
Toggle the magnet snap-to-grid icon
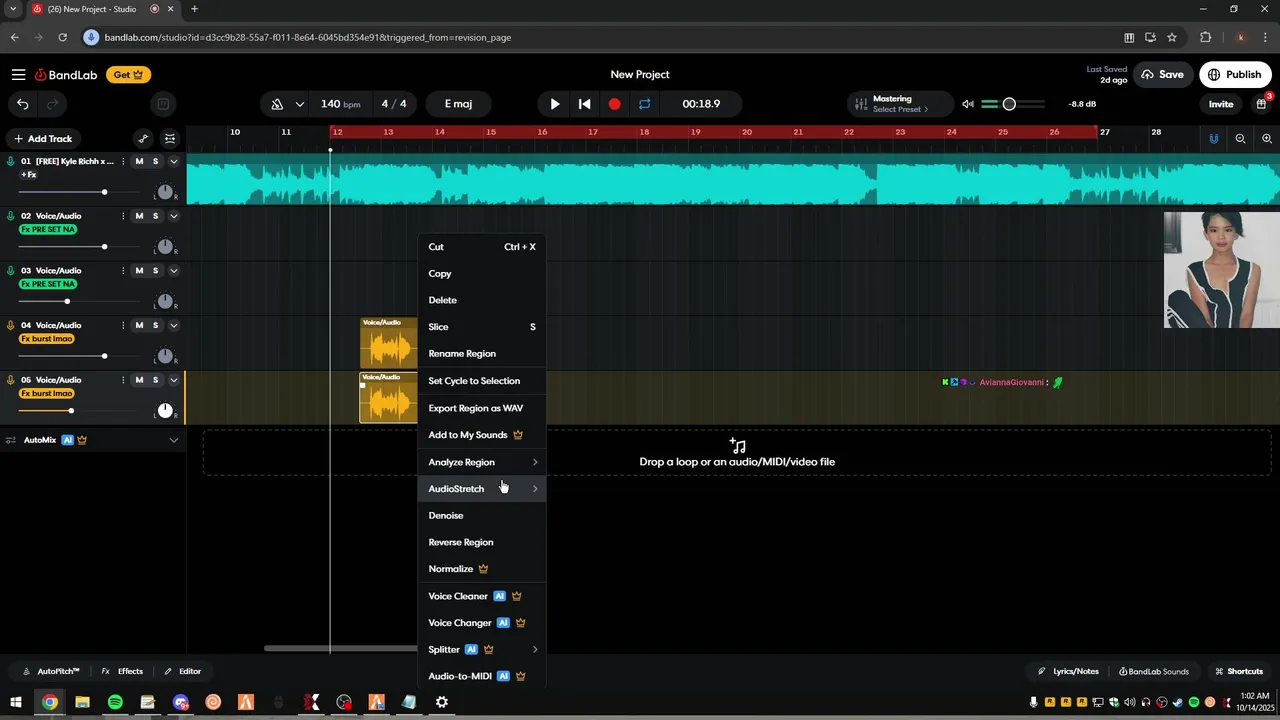tap(1214, 139)
